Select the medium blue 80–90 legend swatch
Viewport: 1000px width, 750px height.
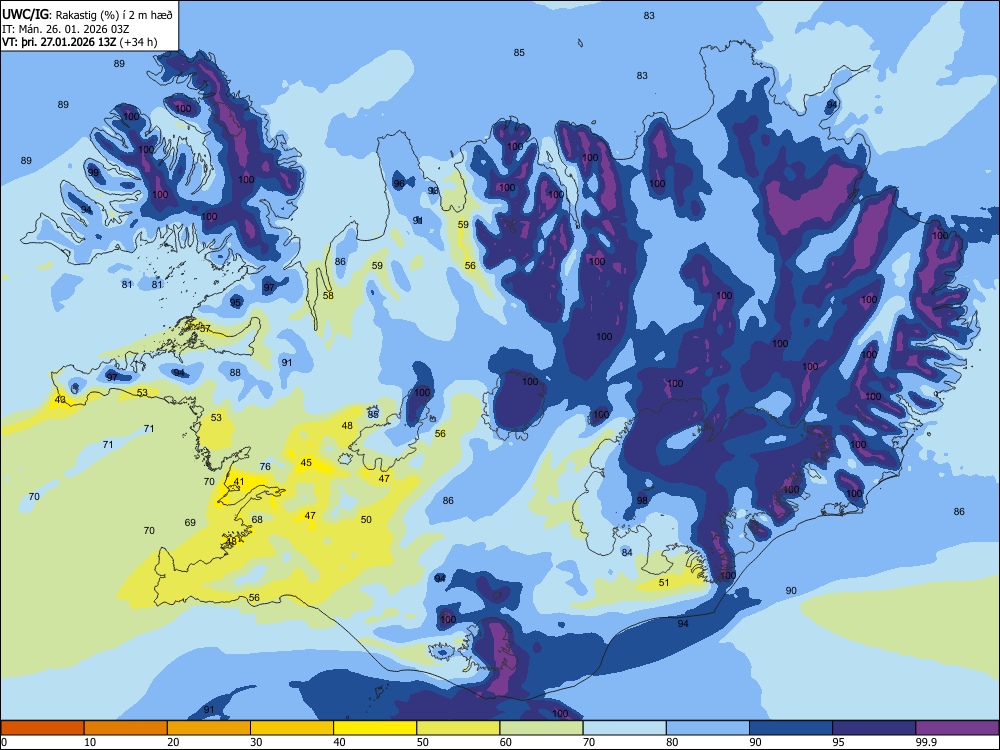708,728
